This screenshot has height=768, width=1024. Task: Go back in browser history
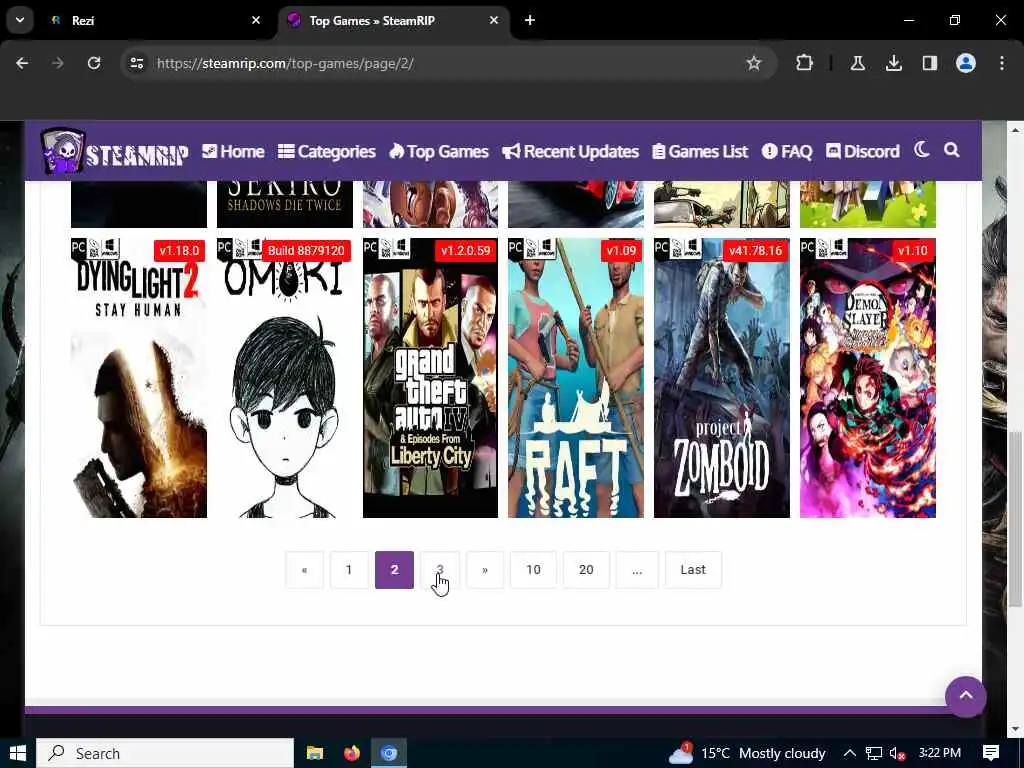pos(22,63)
